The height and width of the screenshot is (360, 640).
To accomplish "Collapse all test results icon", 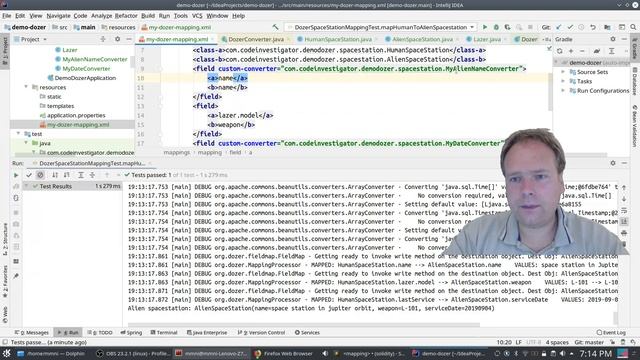I will [x=92, y=175].
